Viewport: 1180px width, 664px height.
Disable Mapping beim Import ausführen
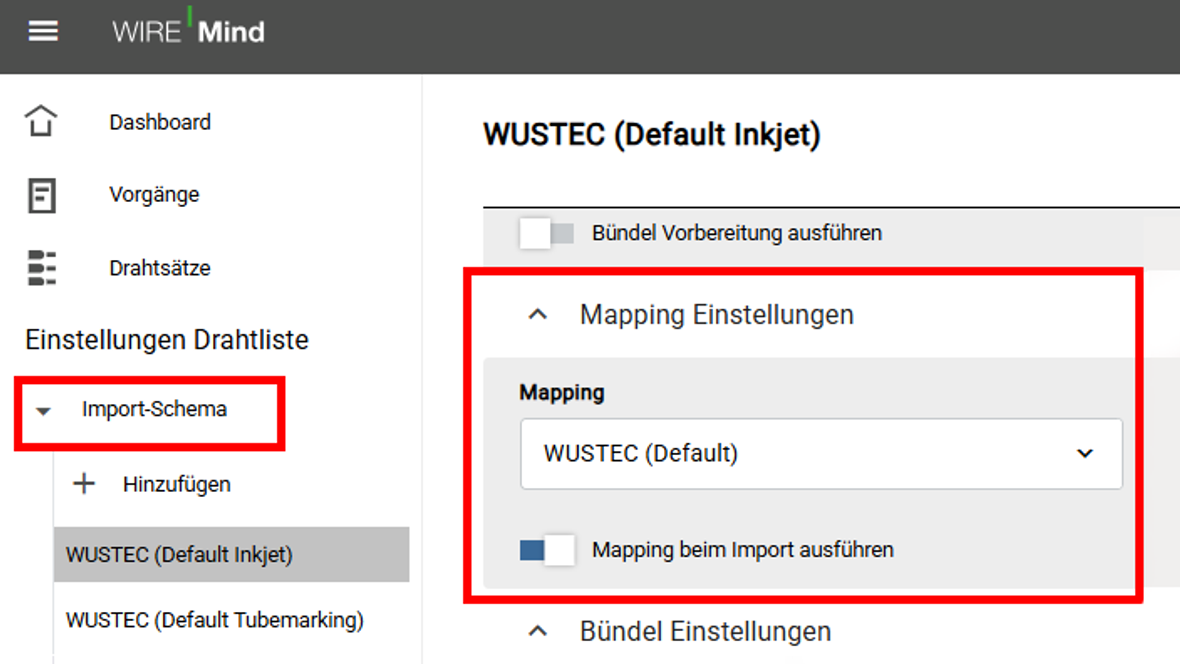click(x=547, y=550)
